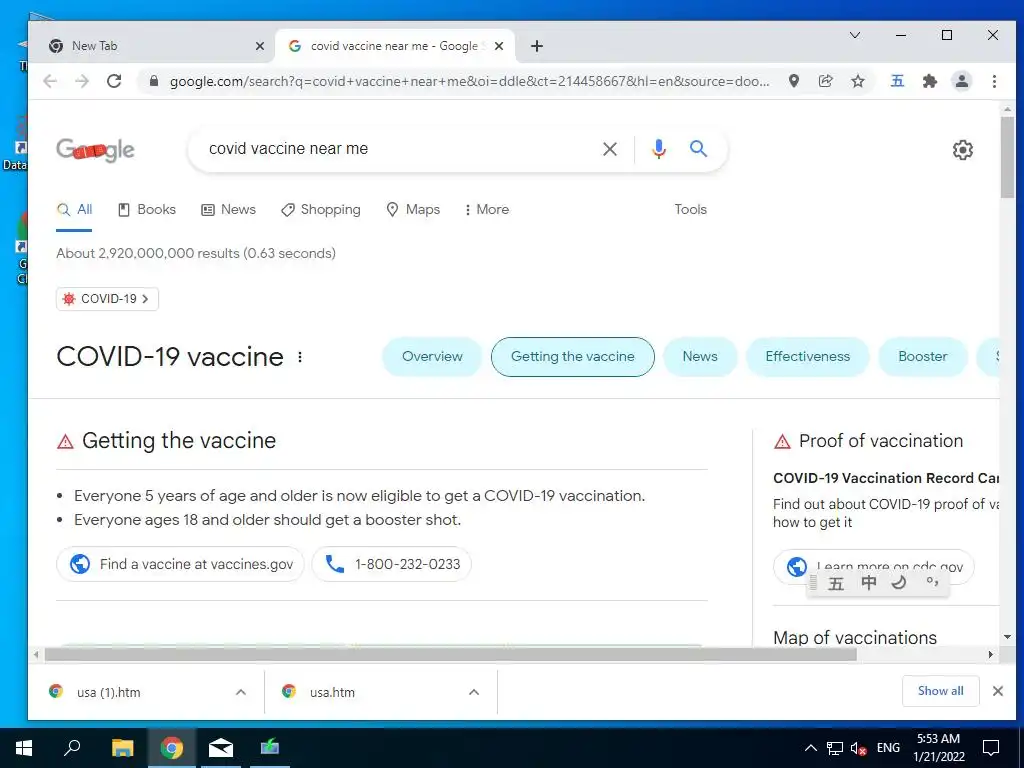Open the downloaded usa.htm file
1024x768 pixels.
pyautogui.click(x=332, y=692)
